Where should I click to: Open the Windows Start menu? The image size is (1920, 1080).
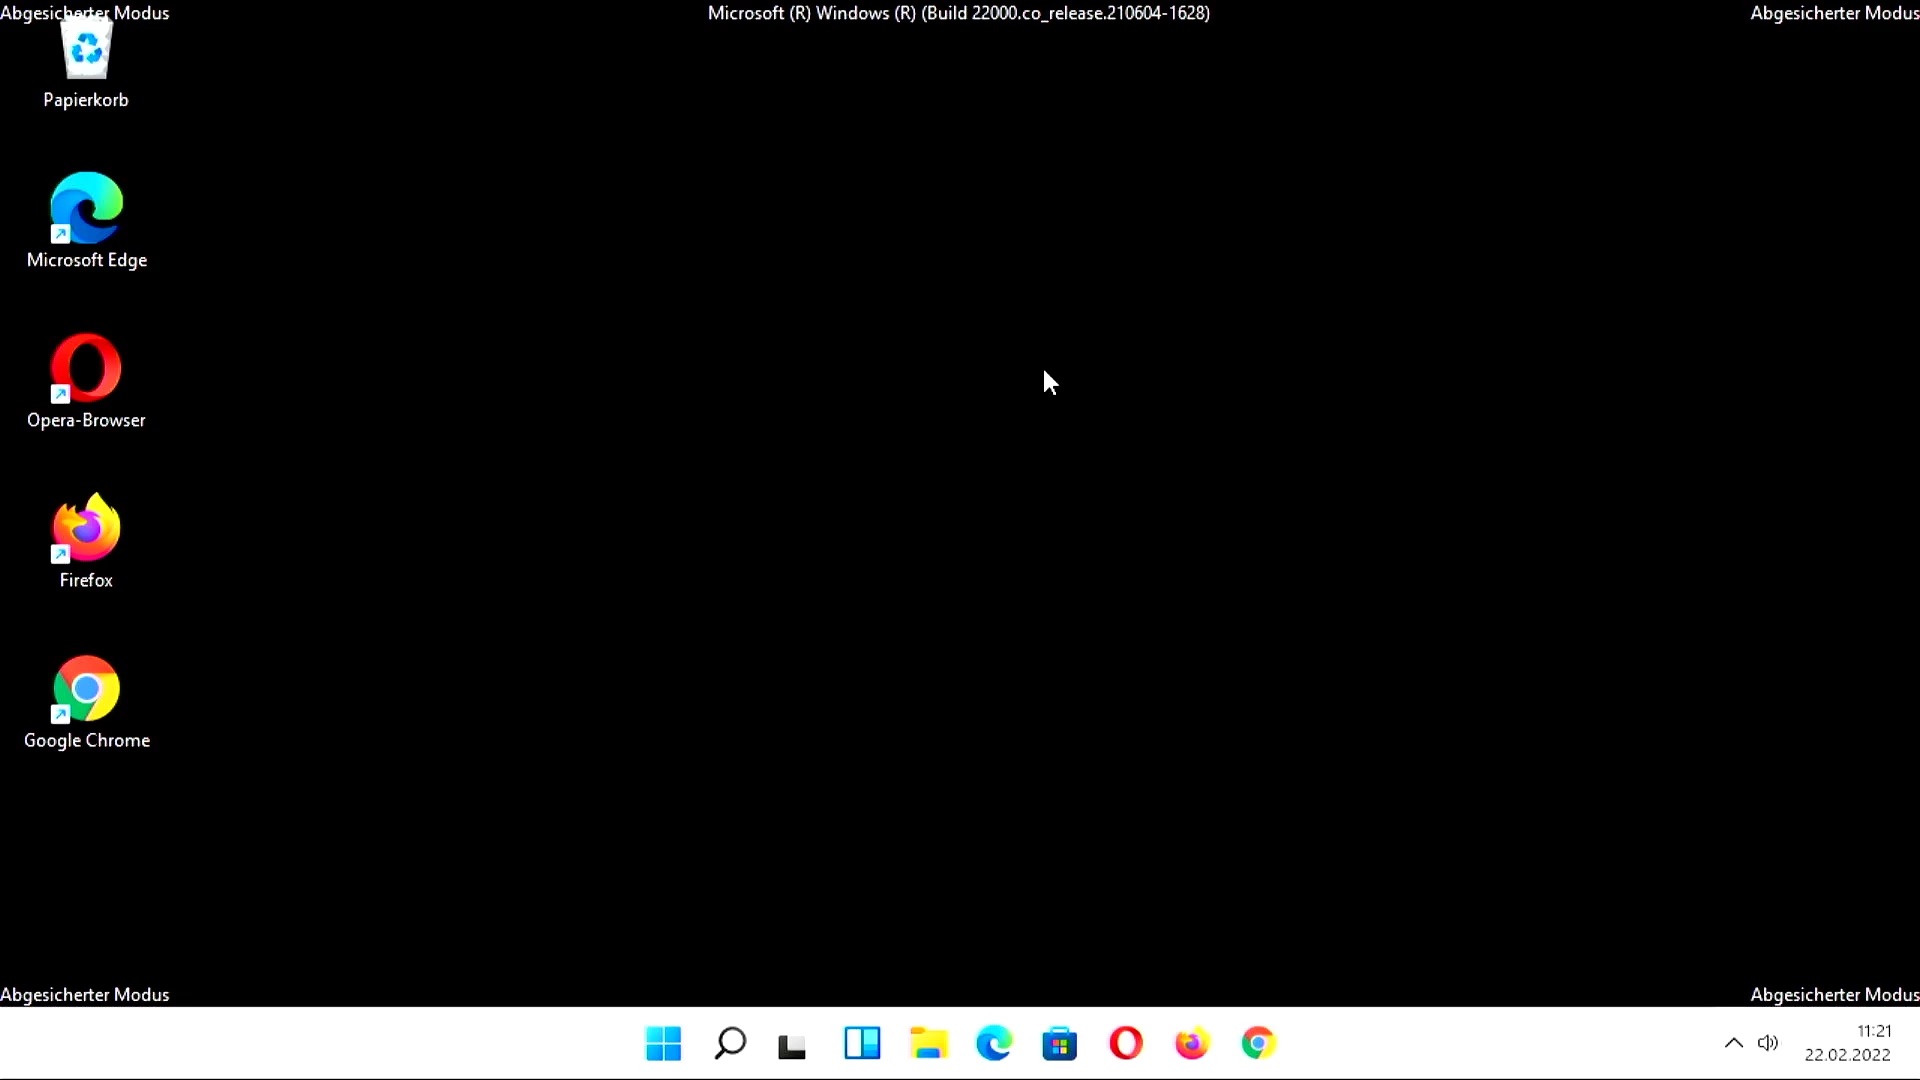point(663,1043)
